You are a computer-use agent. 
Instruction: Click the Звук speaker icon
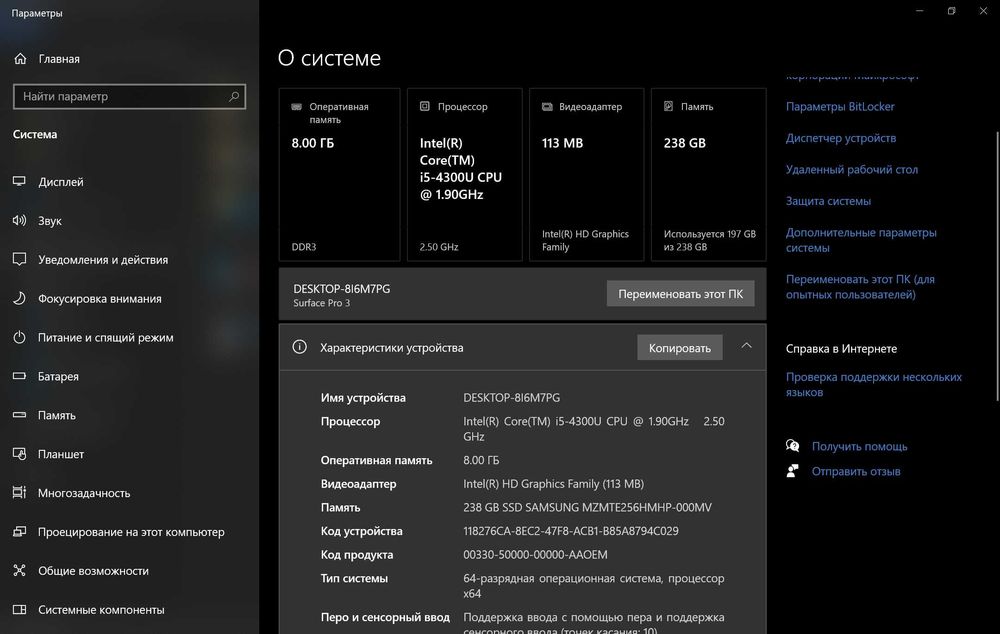coord(20,220)
